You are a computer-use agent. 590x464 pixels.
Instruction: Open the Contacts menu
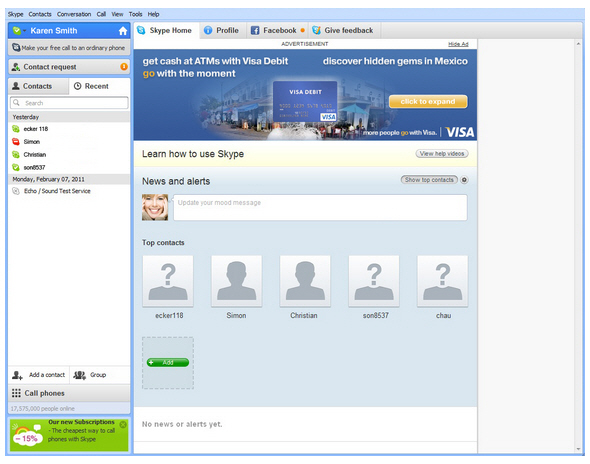pyautogui.click(x=40, y=14)
